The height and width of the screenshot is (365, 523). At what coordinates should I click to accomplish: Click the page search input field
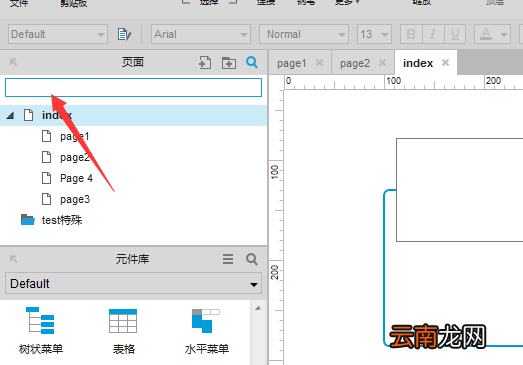(133, 87)
